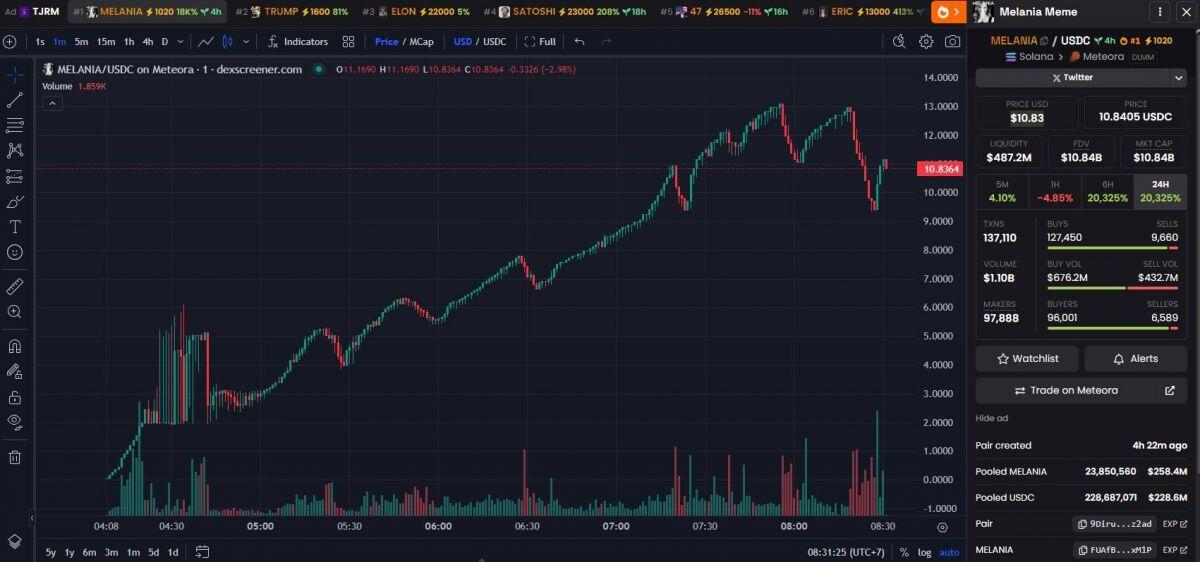Open three-dot options menu for Melania Meme
The width and height of the screenshot is (1200, 562).
tap(1160, 13)
